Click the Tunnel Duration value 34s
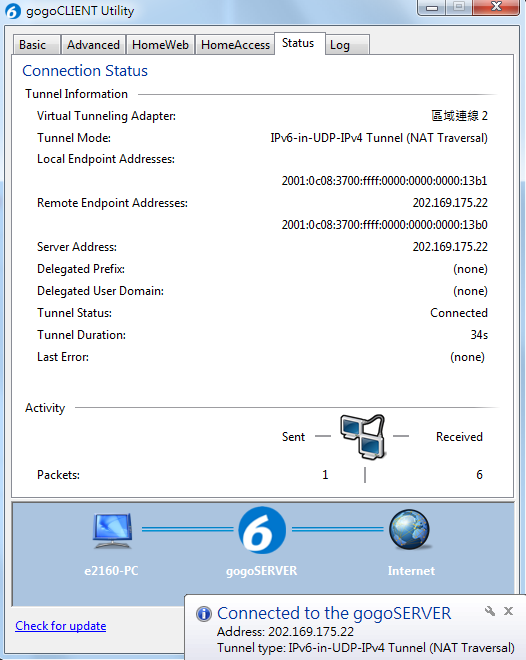 click(x=479, y=335)
